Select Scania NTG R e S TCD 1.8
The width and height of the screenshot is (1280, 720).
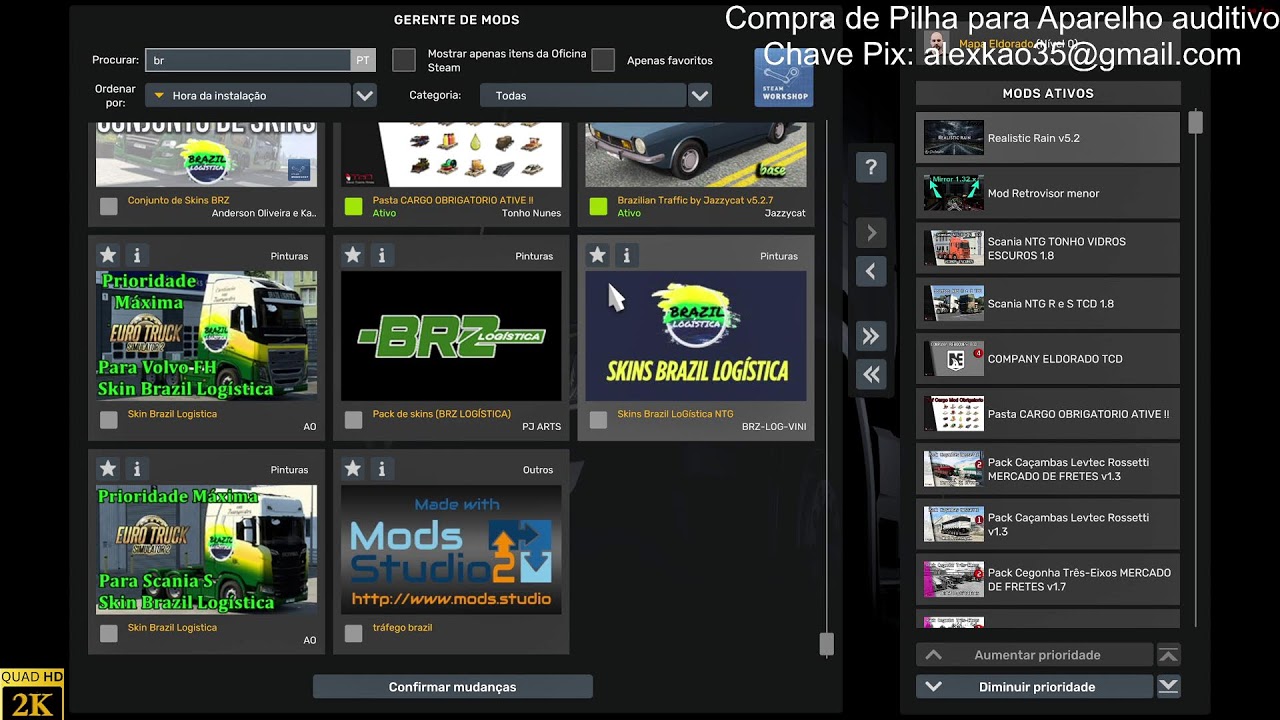pyautogui.click(x=1048, y=303)
